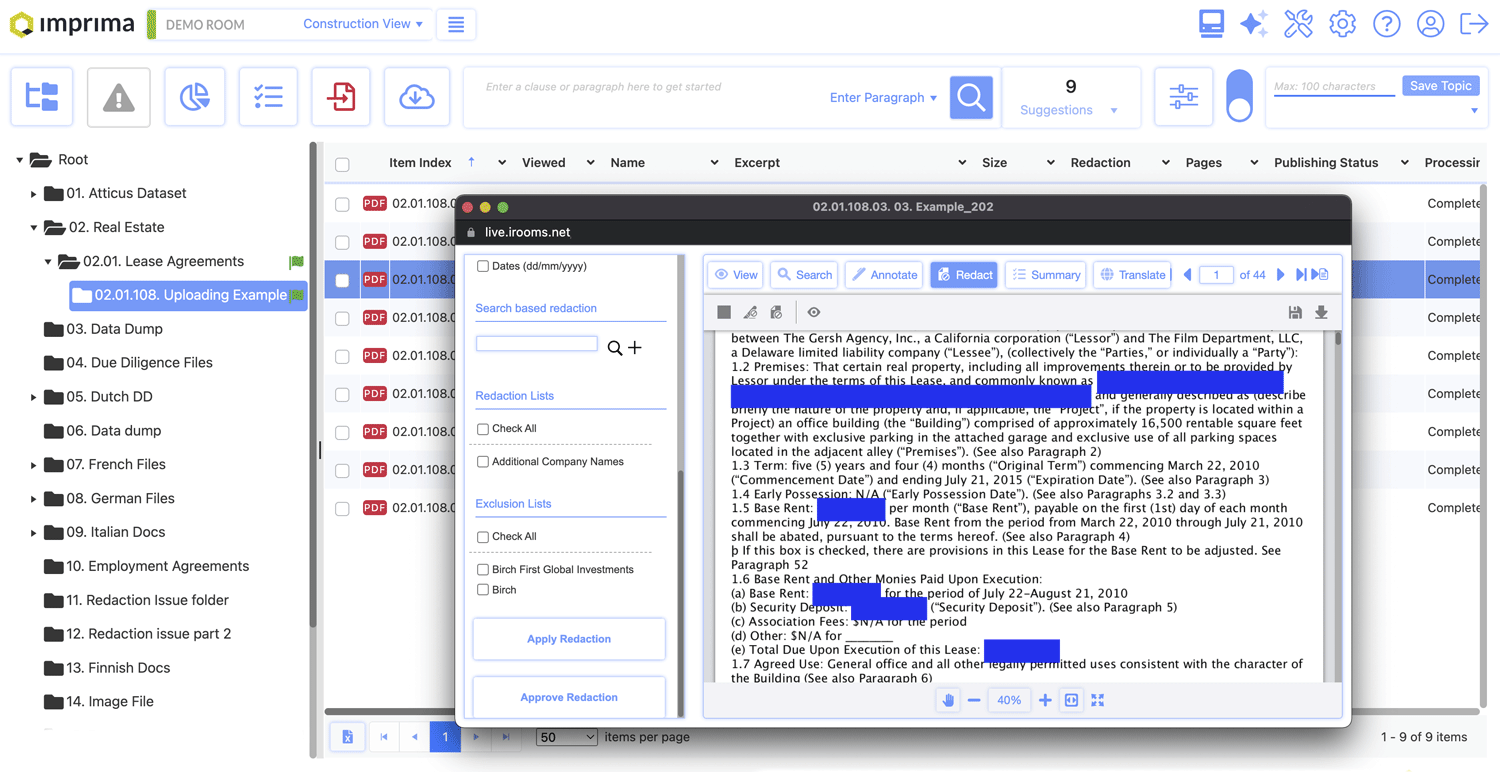Open the Construction View dropdown
Viewport: 1500px width, 772px height.
pyautogui.click(x=362, y=24)
